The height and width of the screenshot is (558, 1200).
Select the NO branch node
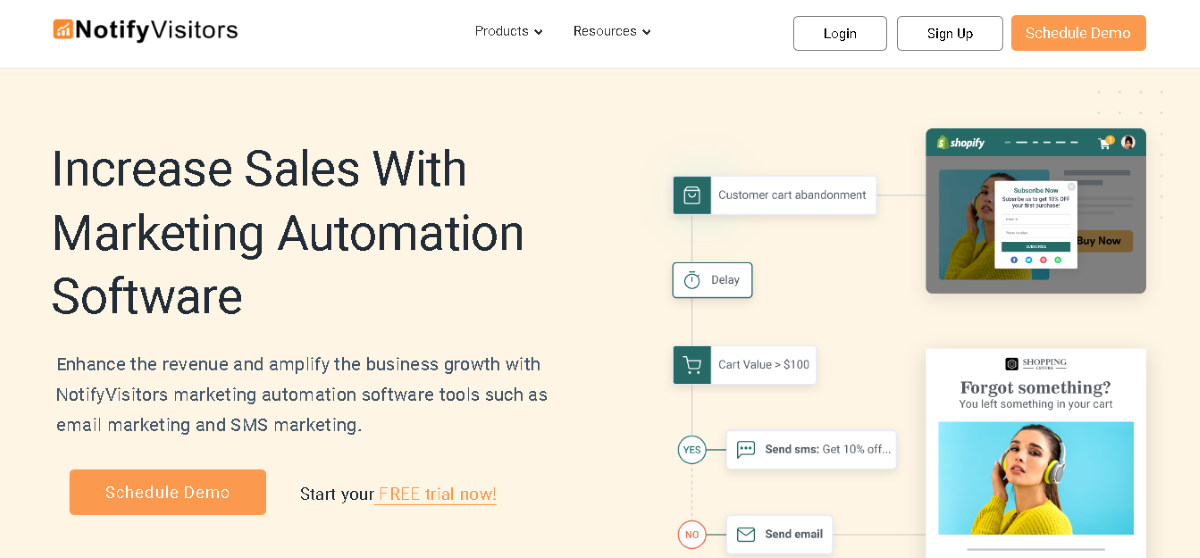pyautogui.click(x=692, y=534)
